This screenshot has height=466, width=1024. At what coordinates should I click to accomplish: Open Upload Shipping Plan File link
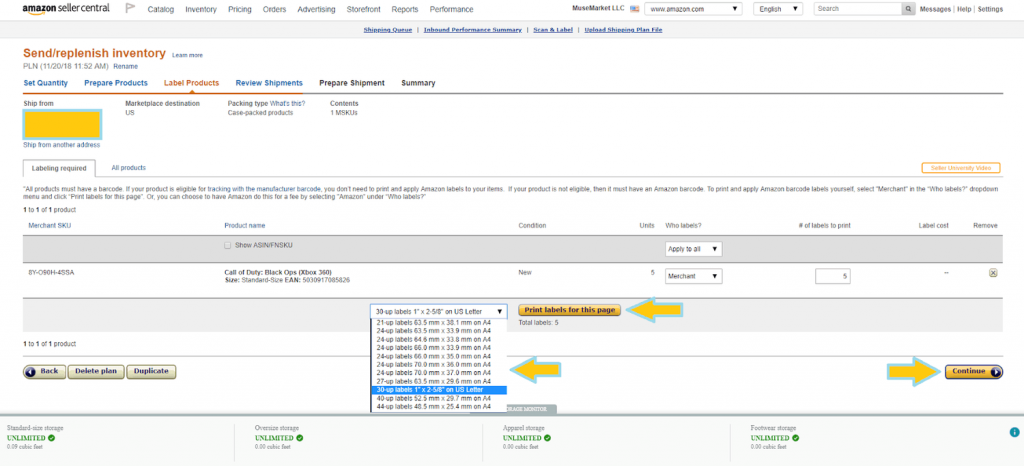coord(623,30)
